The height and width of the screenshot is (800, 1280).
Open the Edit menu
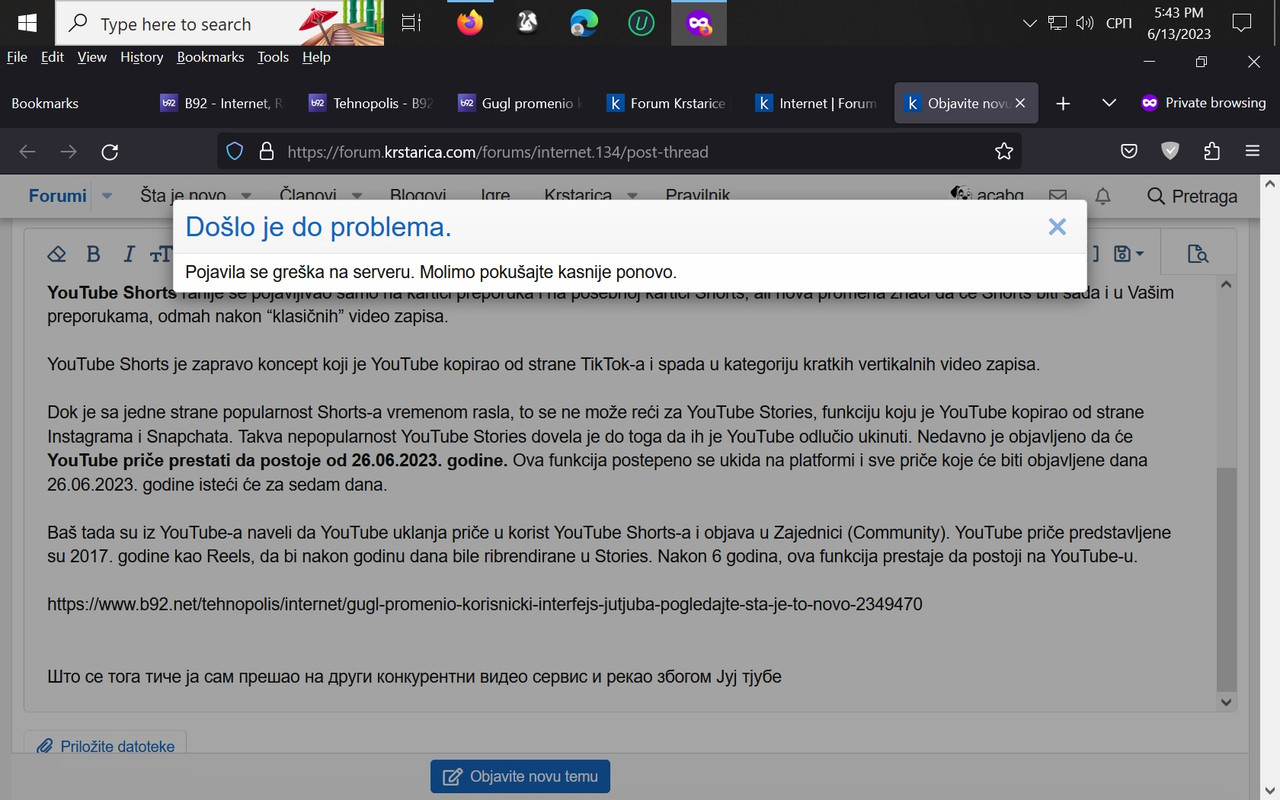pyautogui.click(x=52, y=57)
